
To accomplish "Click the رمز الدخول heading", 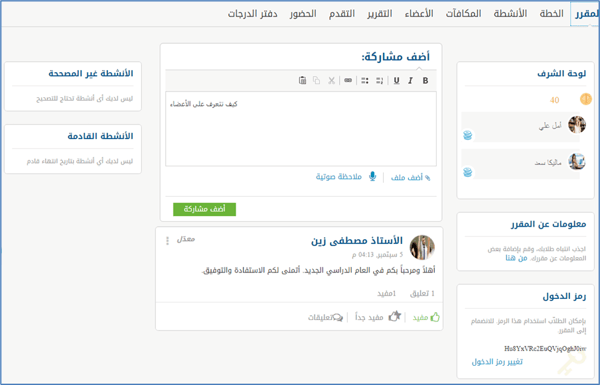I will point(564,296).
